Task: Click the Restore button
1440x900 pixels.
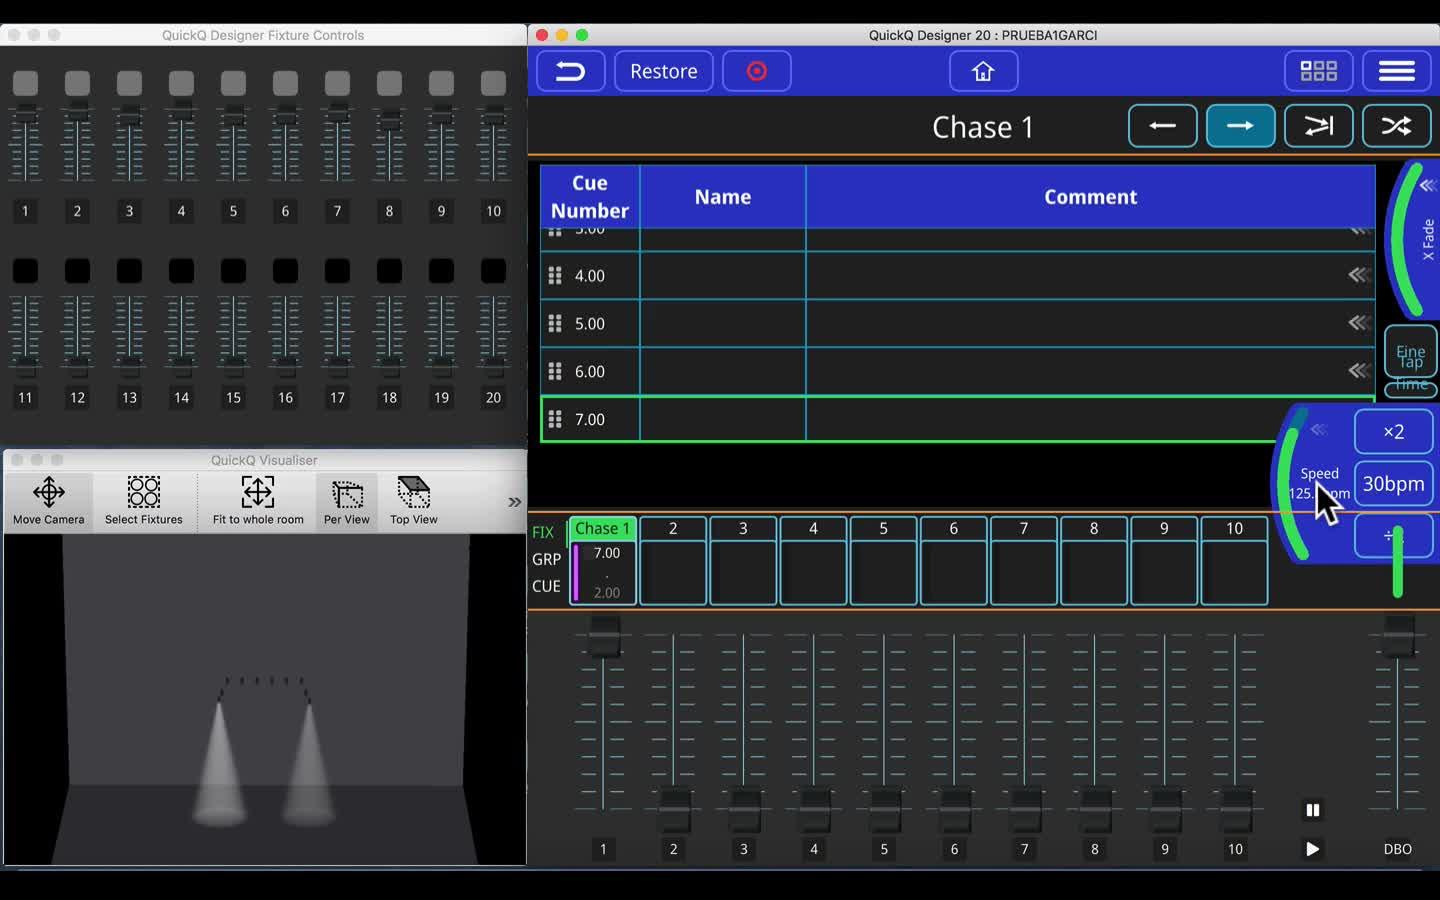Action: 663,71
